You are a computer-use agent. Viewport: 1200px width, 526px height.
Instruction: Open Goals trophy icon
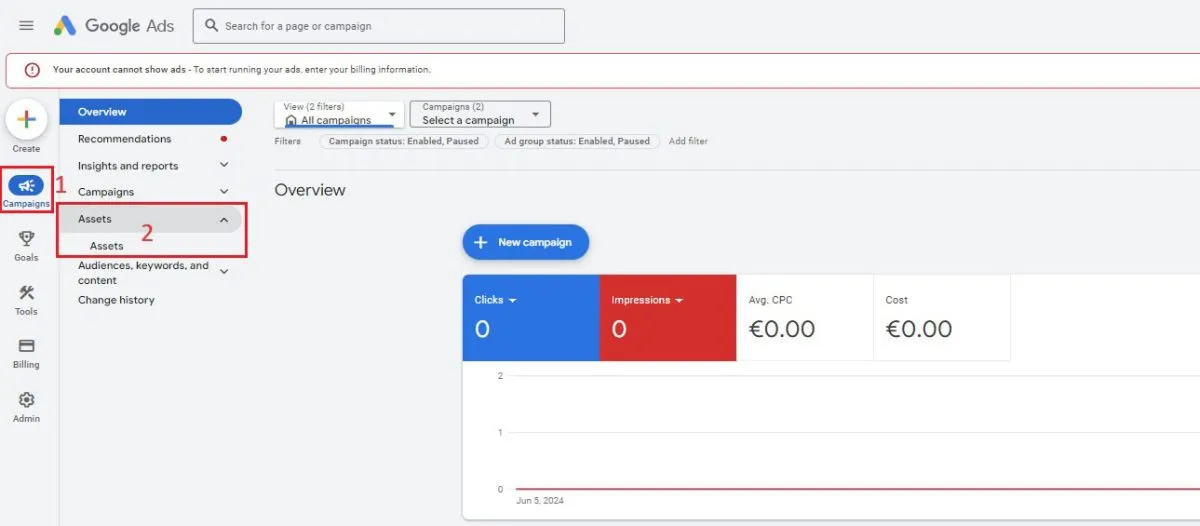26,239
